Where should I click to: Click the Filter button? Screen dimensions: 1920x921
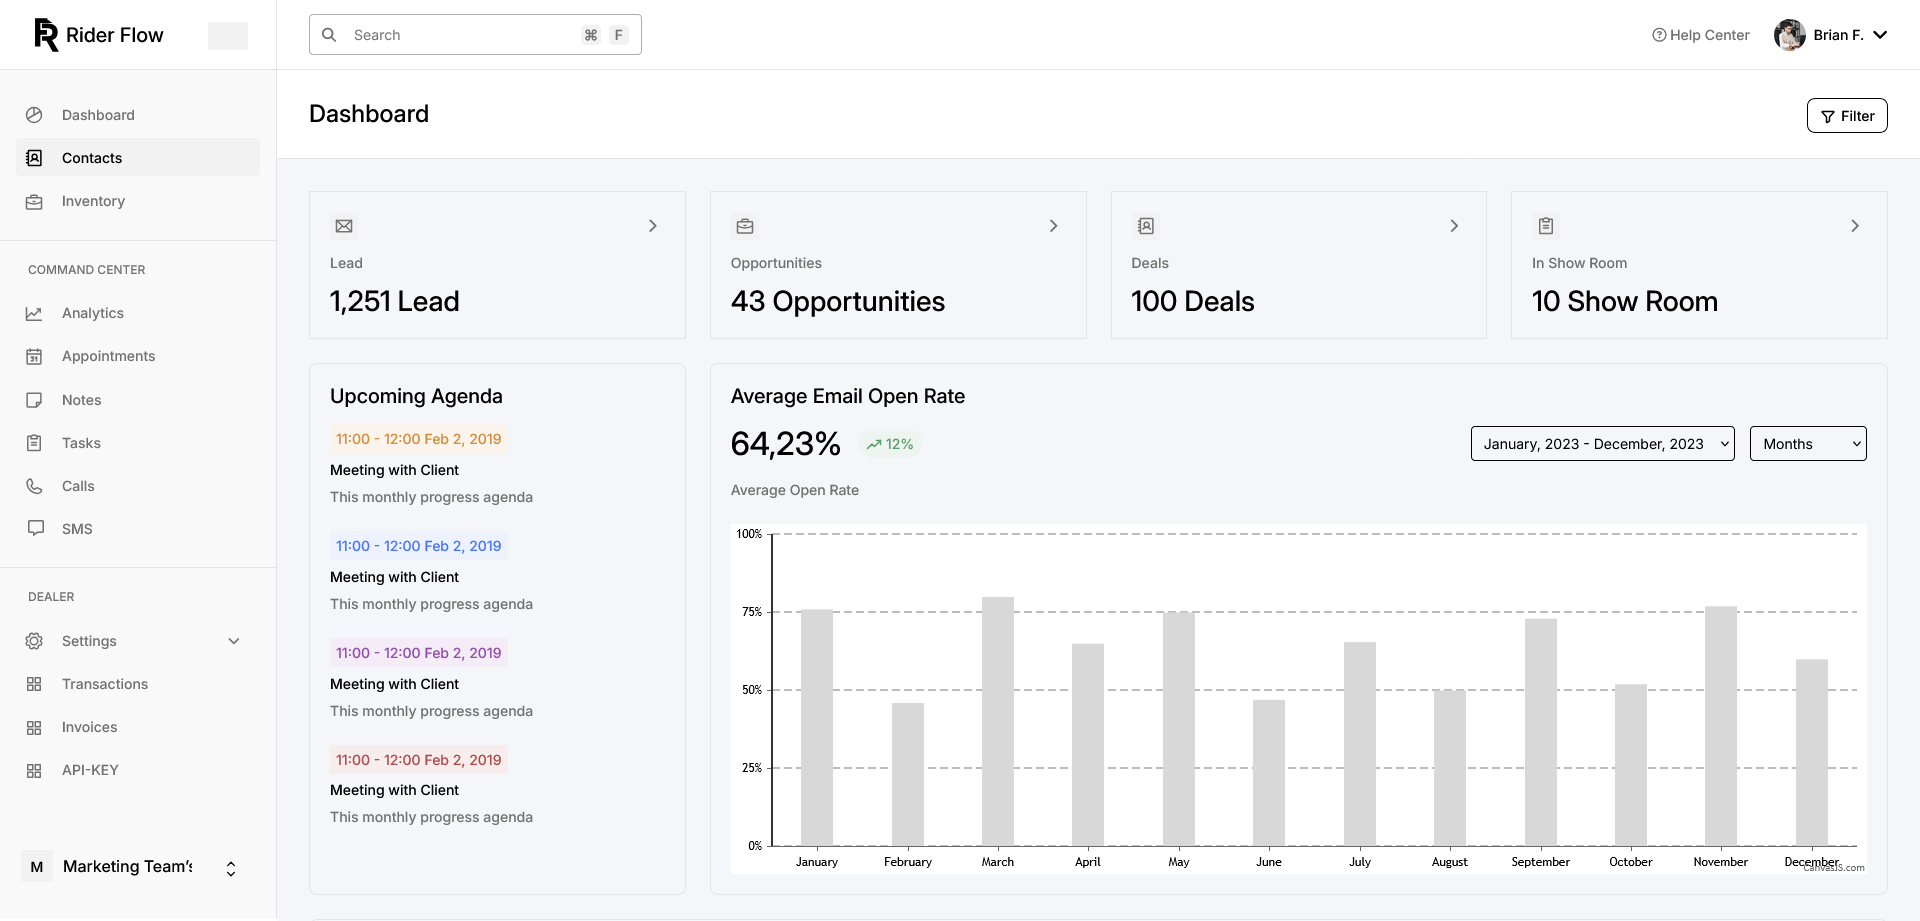(1846, 116)
